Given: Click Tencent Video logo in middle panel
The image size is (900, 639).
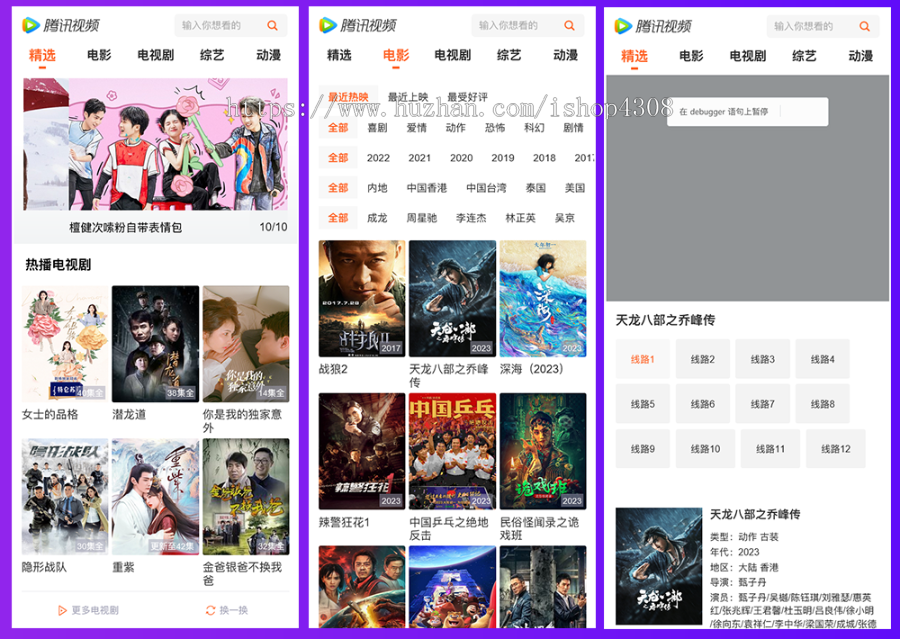Looking at the screenshot, I should pyautogui.click(x=358, y=25).
